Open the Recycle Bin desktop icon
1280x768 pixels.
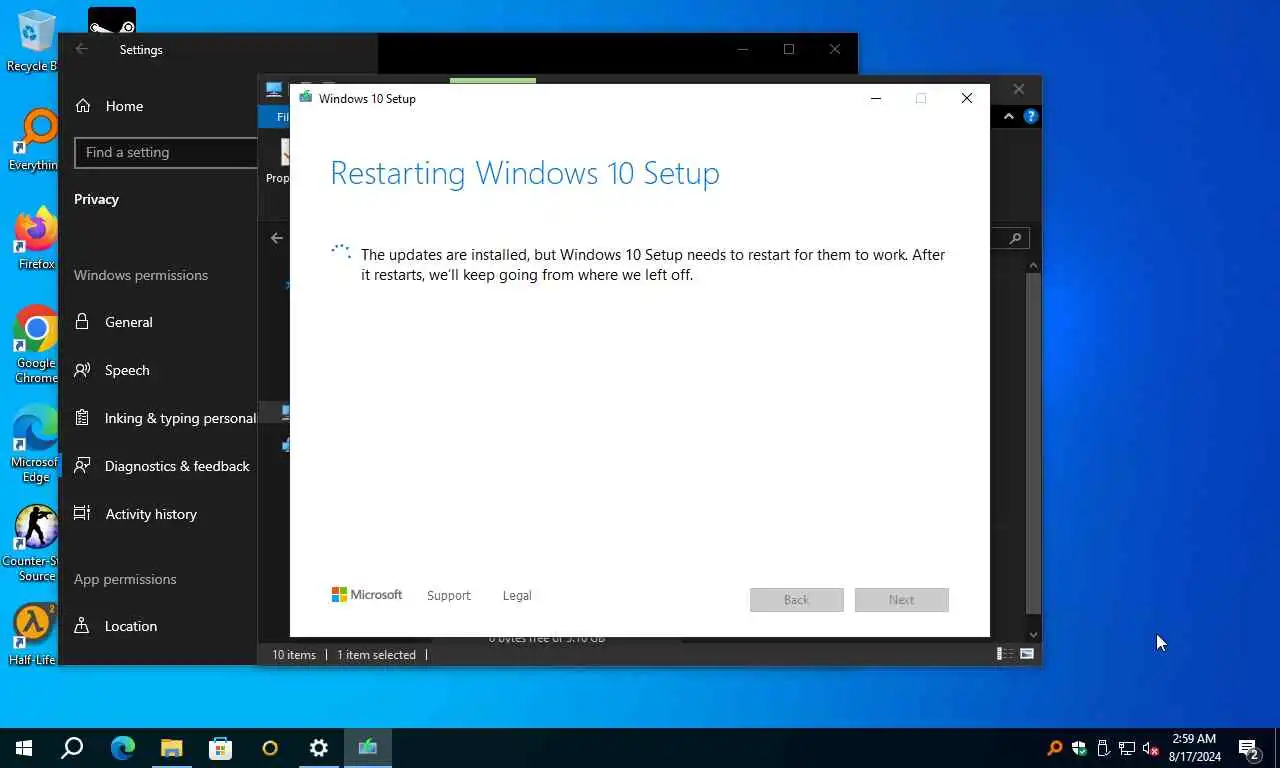click(x=34, y=41)
